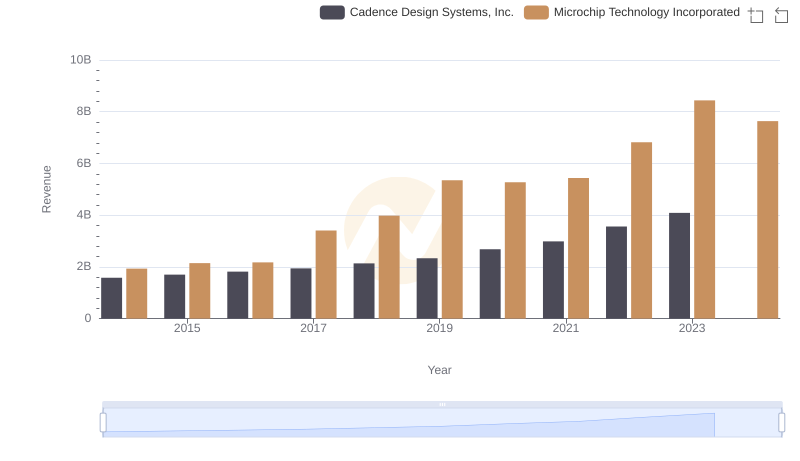The height and width of the screenshot is (461, 800).
Task: Click the 2019 Microchip Technology bar
Action: (452, 249)
